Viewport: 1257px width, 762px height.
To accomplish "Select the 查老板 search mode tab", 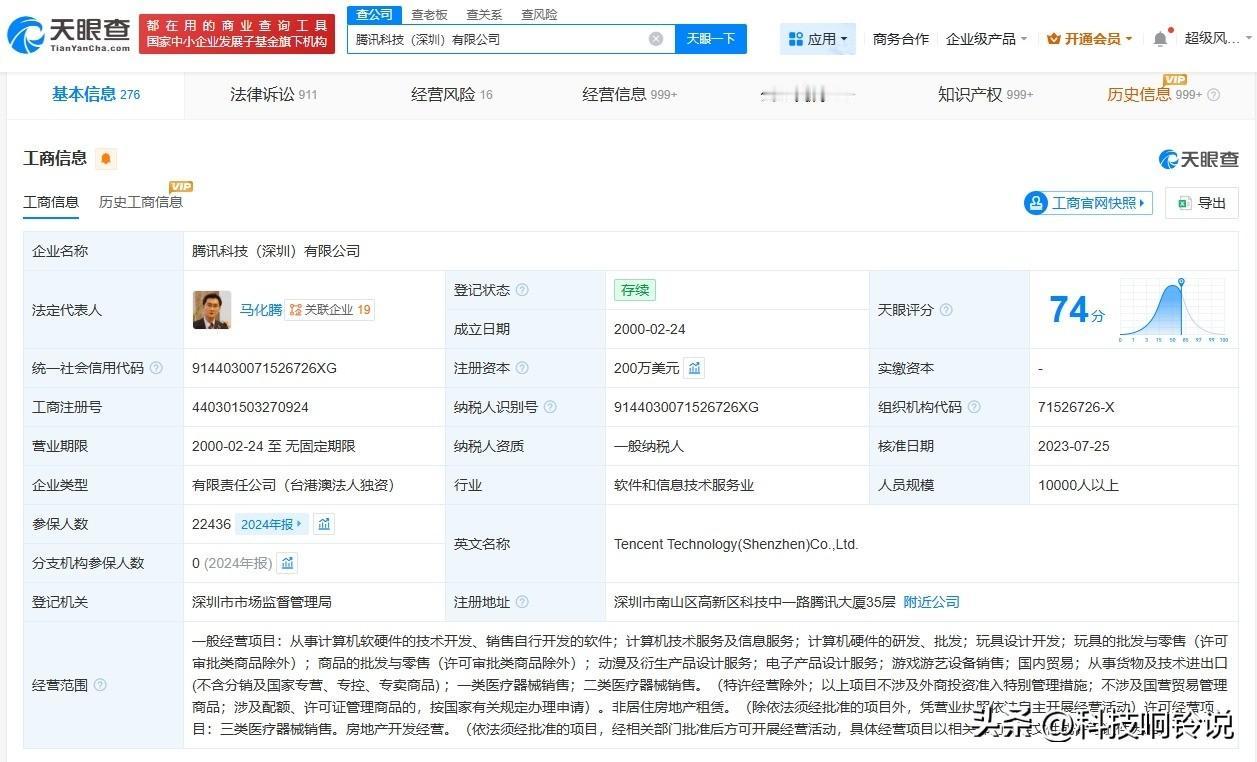I will pyautogui.click(x=429, y=15).
